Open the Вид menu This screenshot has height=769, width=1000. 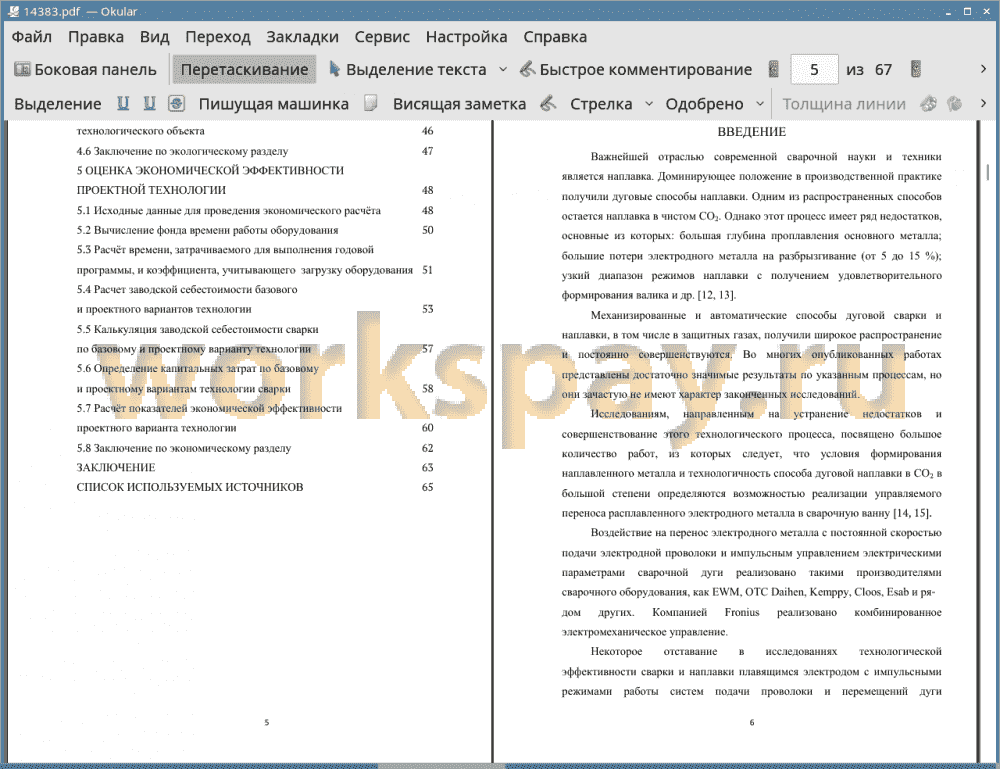point(154,37)
